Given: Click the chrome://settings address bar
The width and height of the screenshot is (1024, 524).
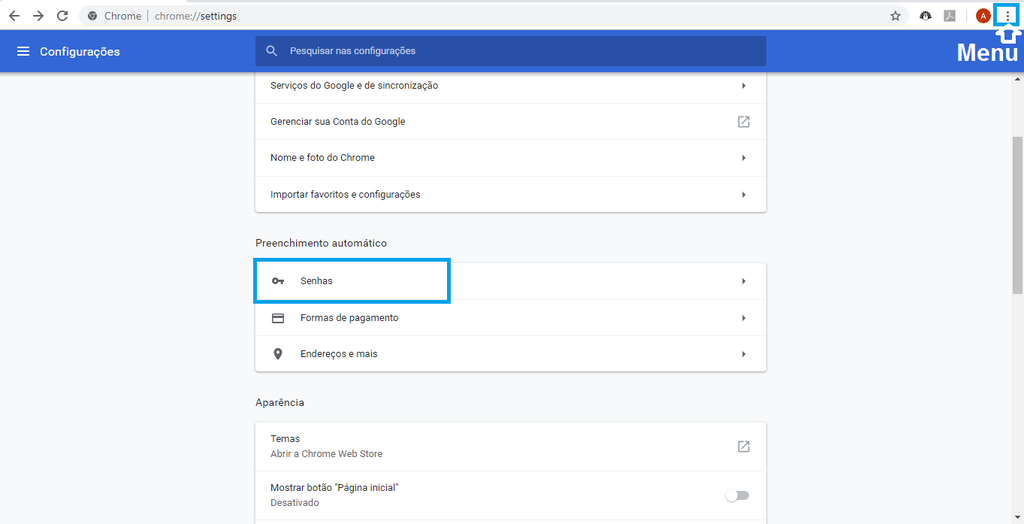Looking at the screenshot, I should (x=493, y=16).
